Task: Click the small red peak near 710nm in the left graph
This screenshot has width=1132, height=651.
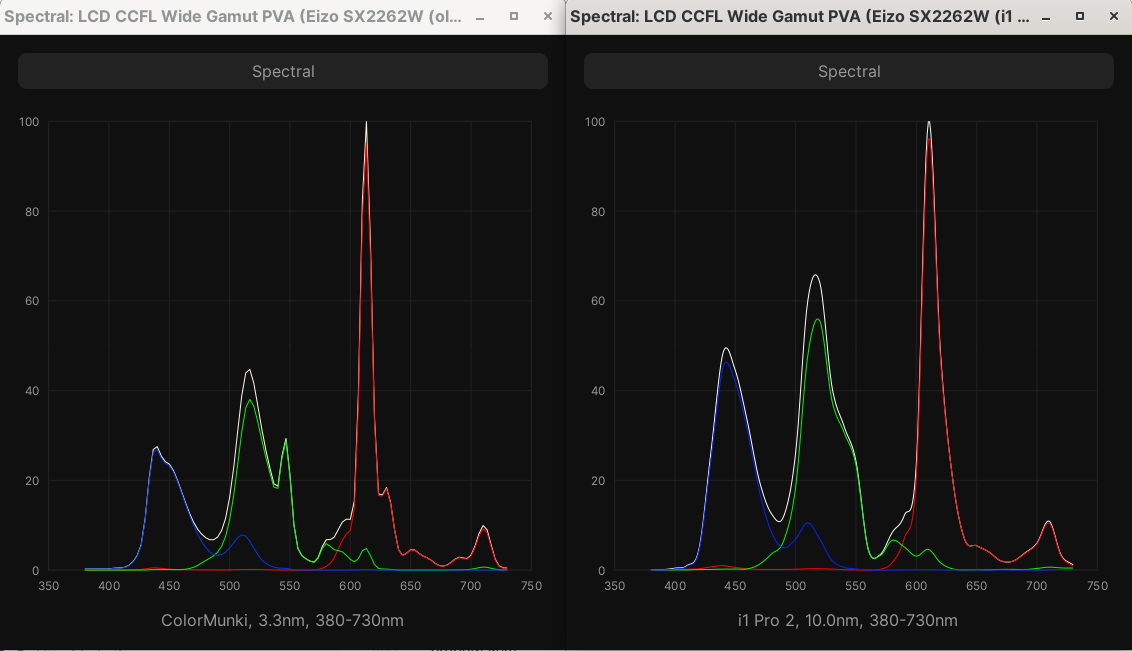Action: click(x=484, y=528)
